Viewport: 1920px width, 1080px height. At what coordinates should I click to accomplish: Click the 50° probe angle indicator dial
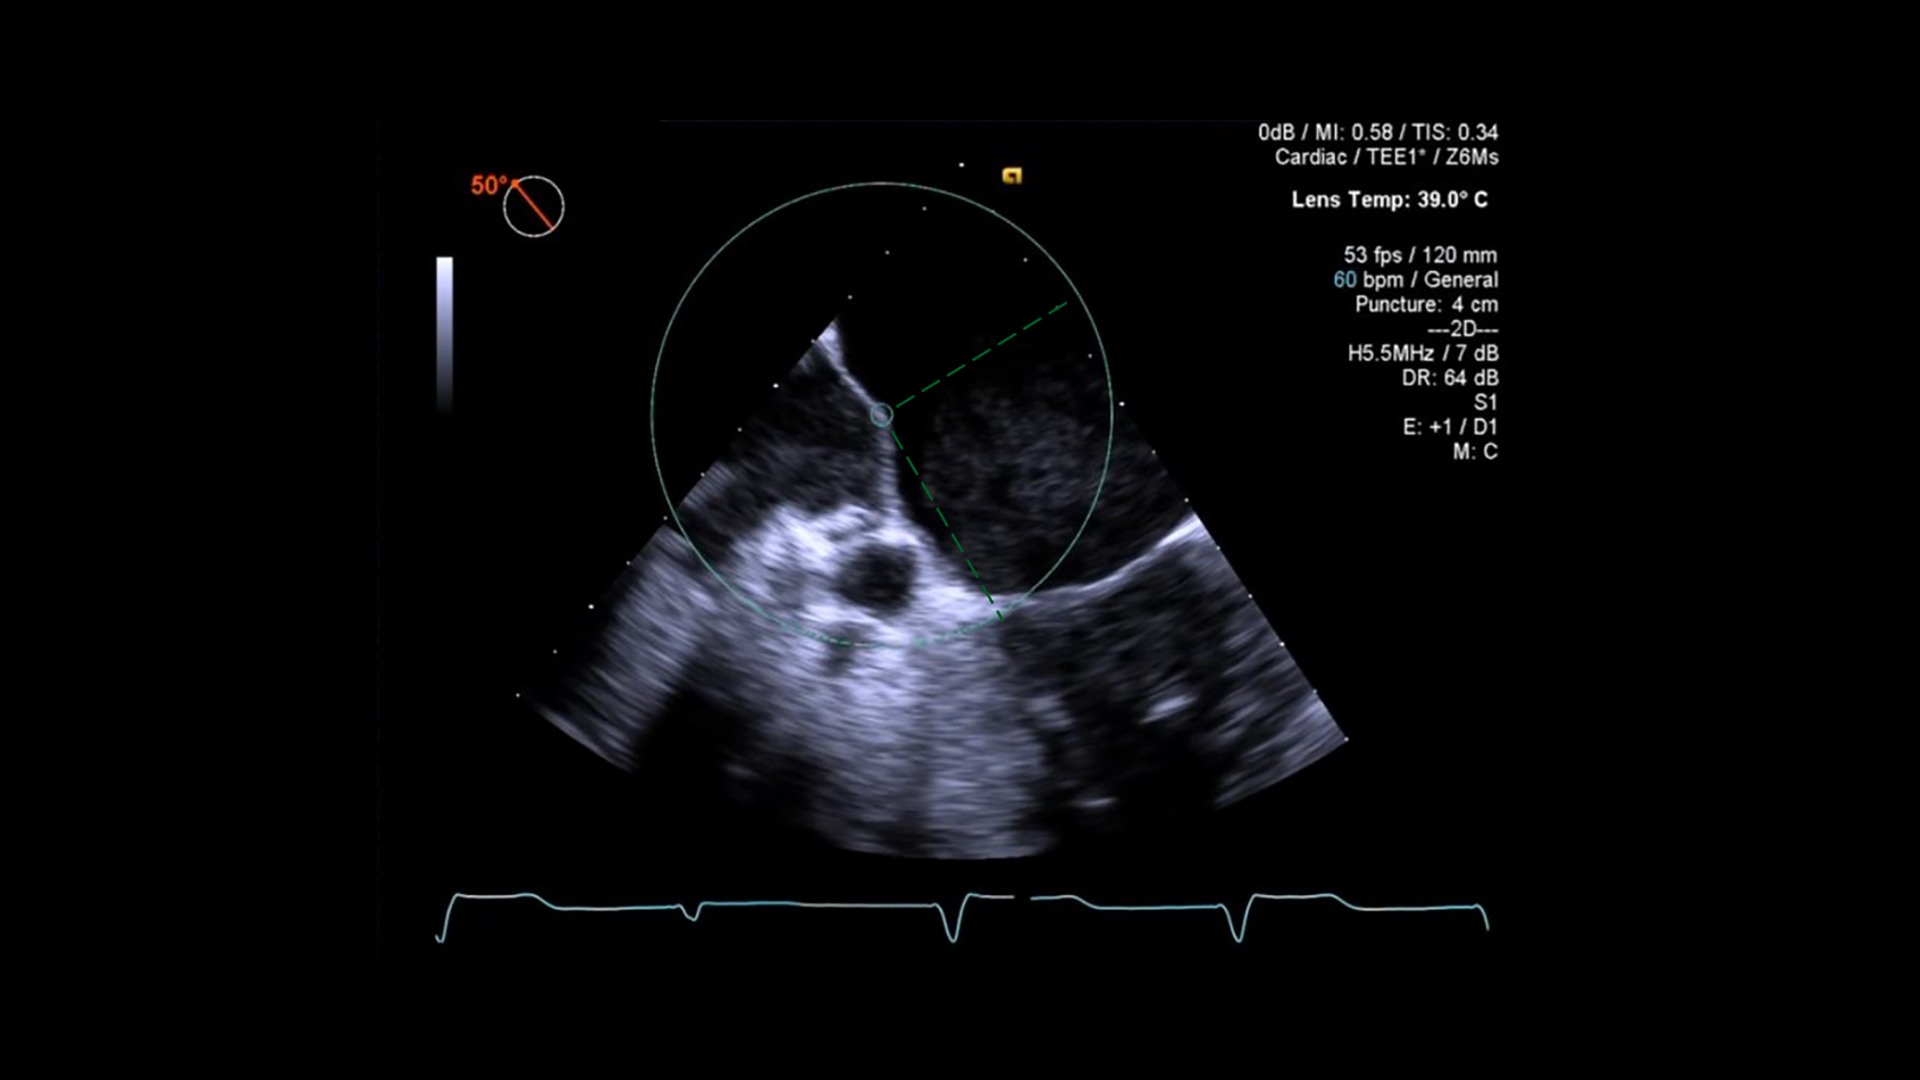pyautogui.click(x=533, y=206)
